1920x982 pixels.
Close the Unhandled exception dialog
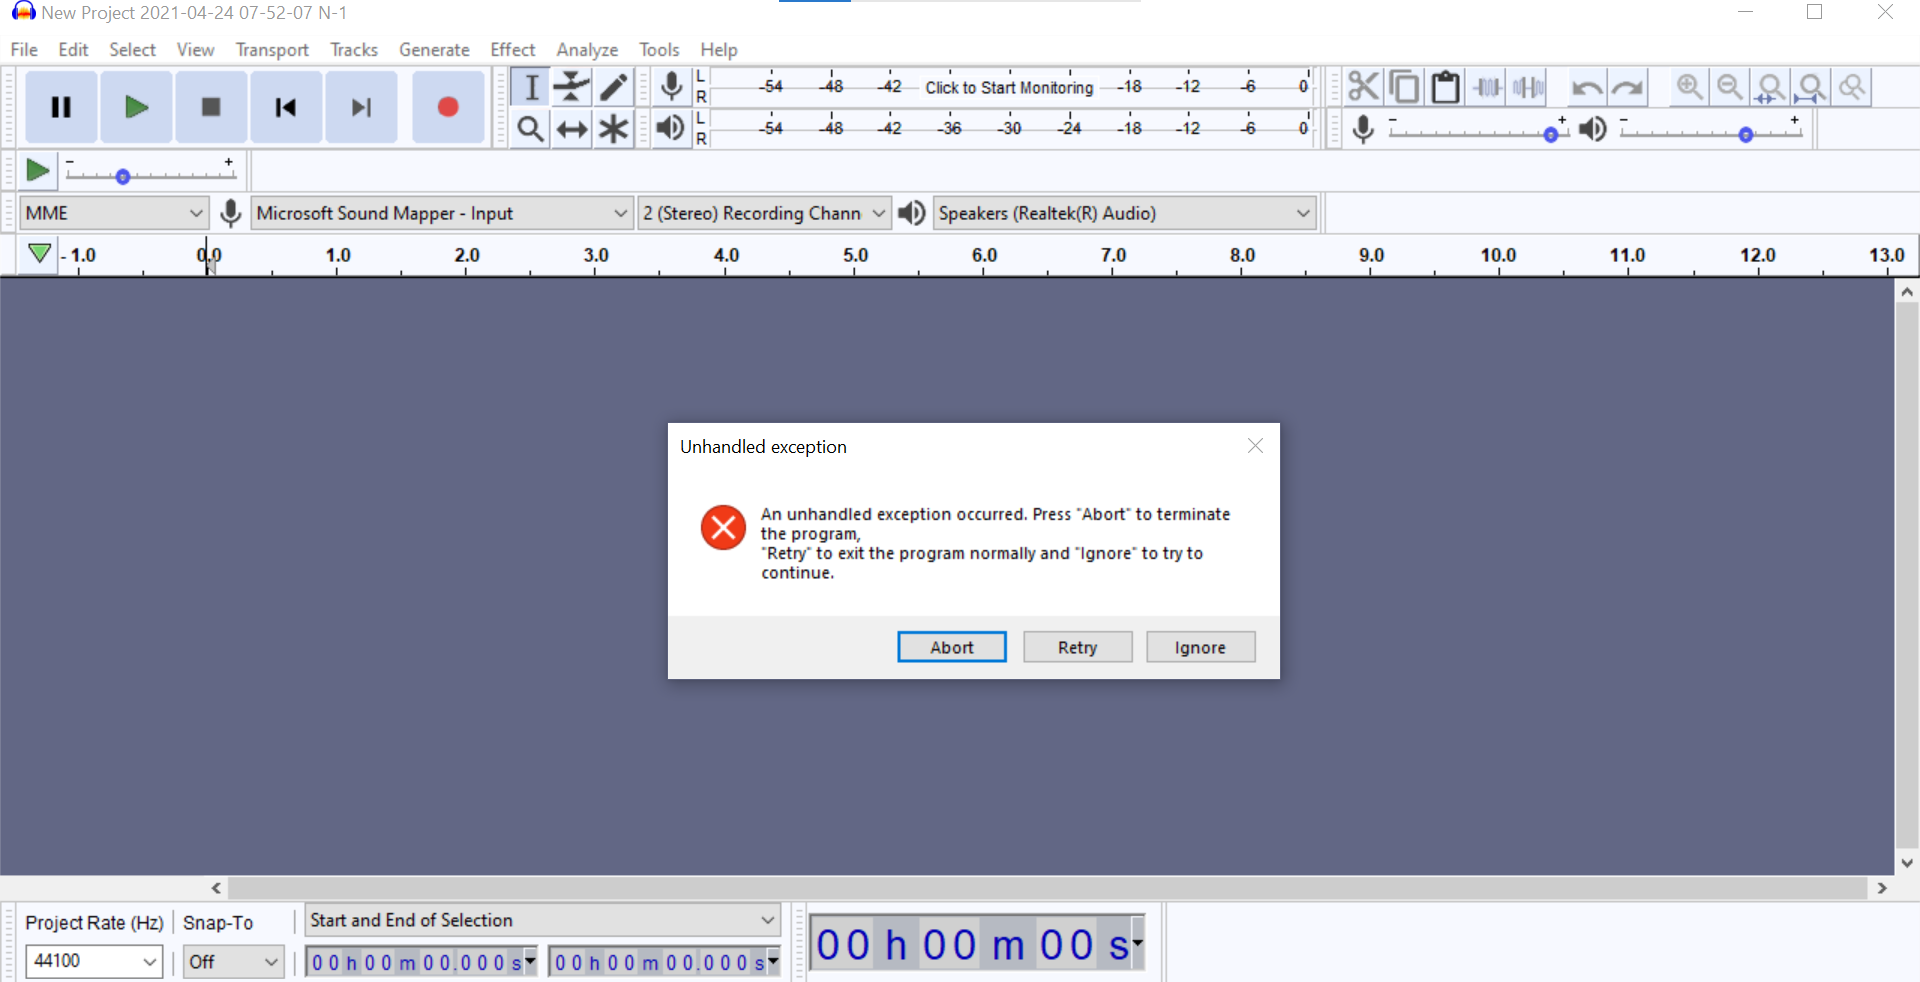[x=1255, y=446]
